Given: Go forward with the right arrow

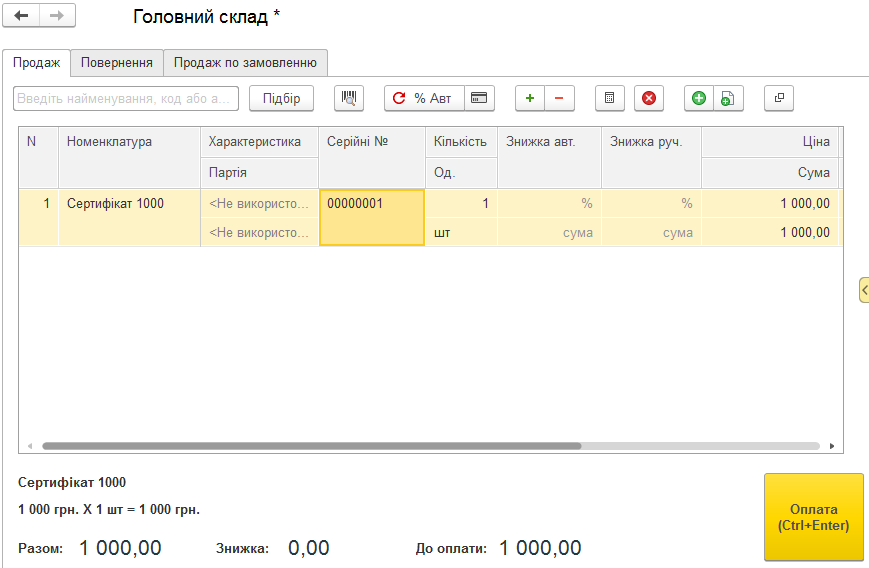Looking at the screenshot, I should [57, 16].
